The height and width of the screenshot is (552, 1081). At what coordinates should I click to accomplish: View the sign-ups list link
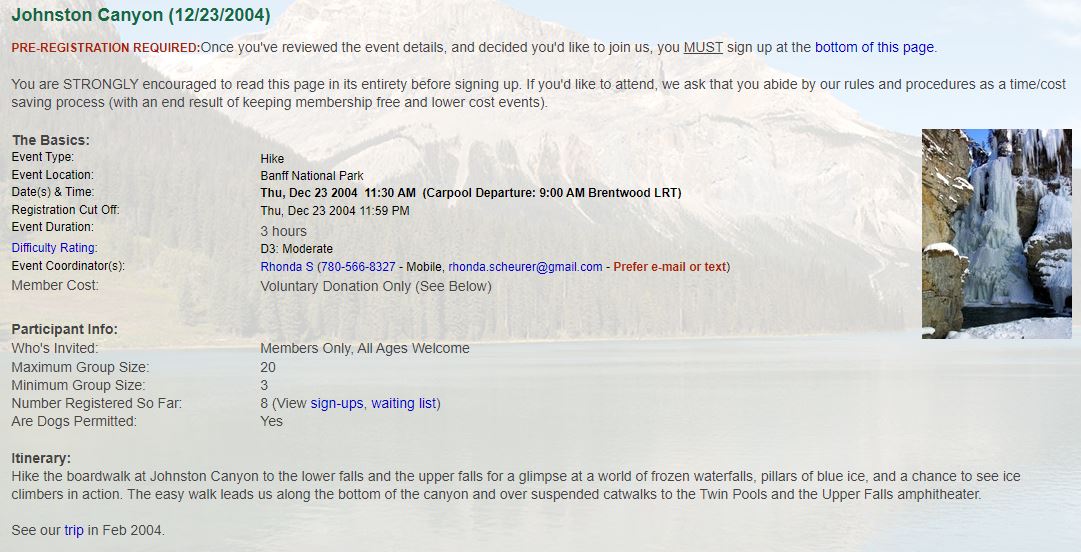(x=336, y=403)
